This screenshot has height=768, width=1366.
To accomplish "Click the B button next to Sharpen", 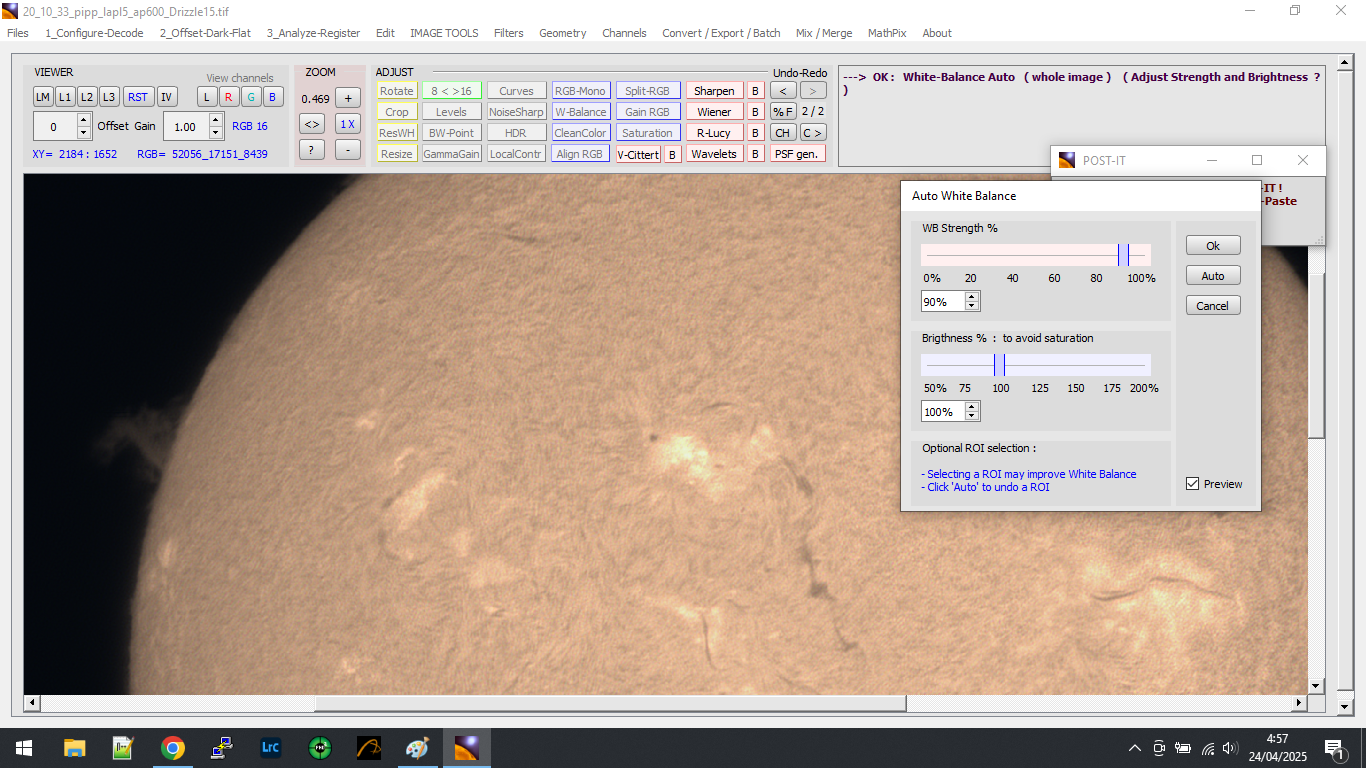I will tap(756, 91).
